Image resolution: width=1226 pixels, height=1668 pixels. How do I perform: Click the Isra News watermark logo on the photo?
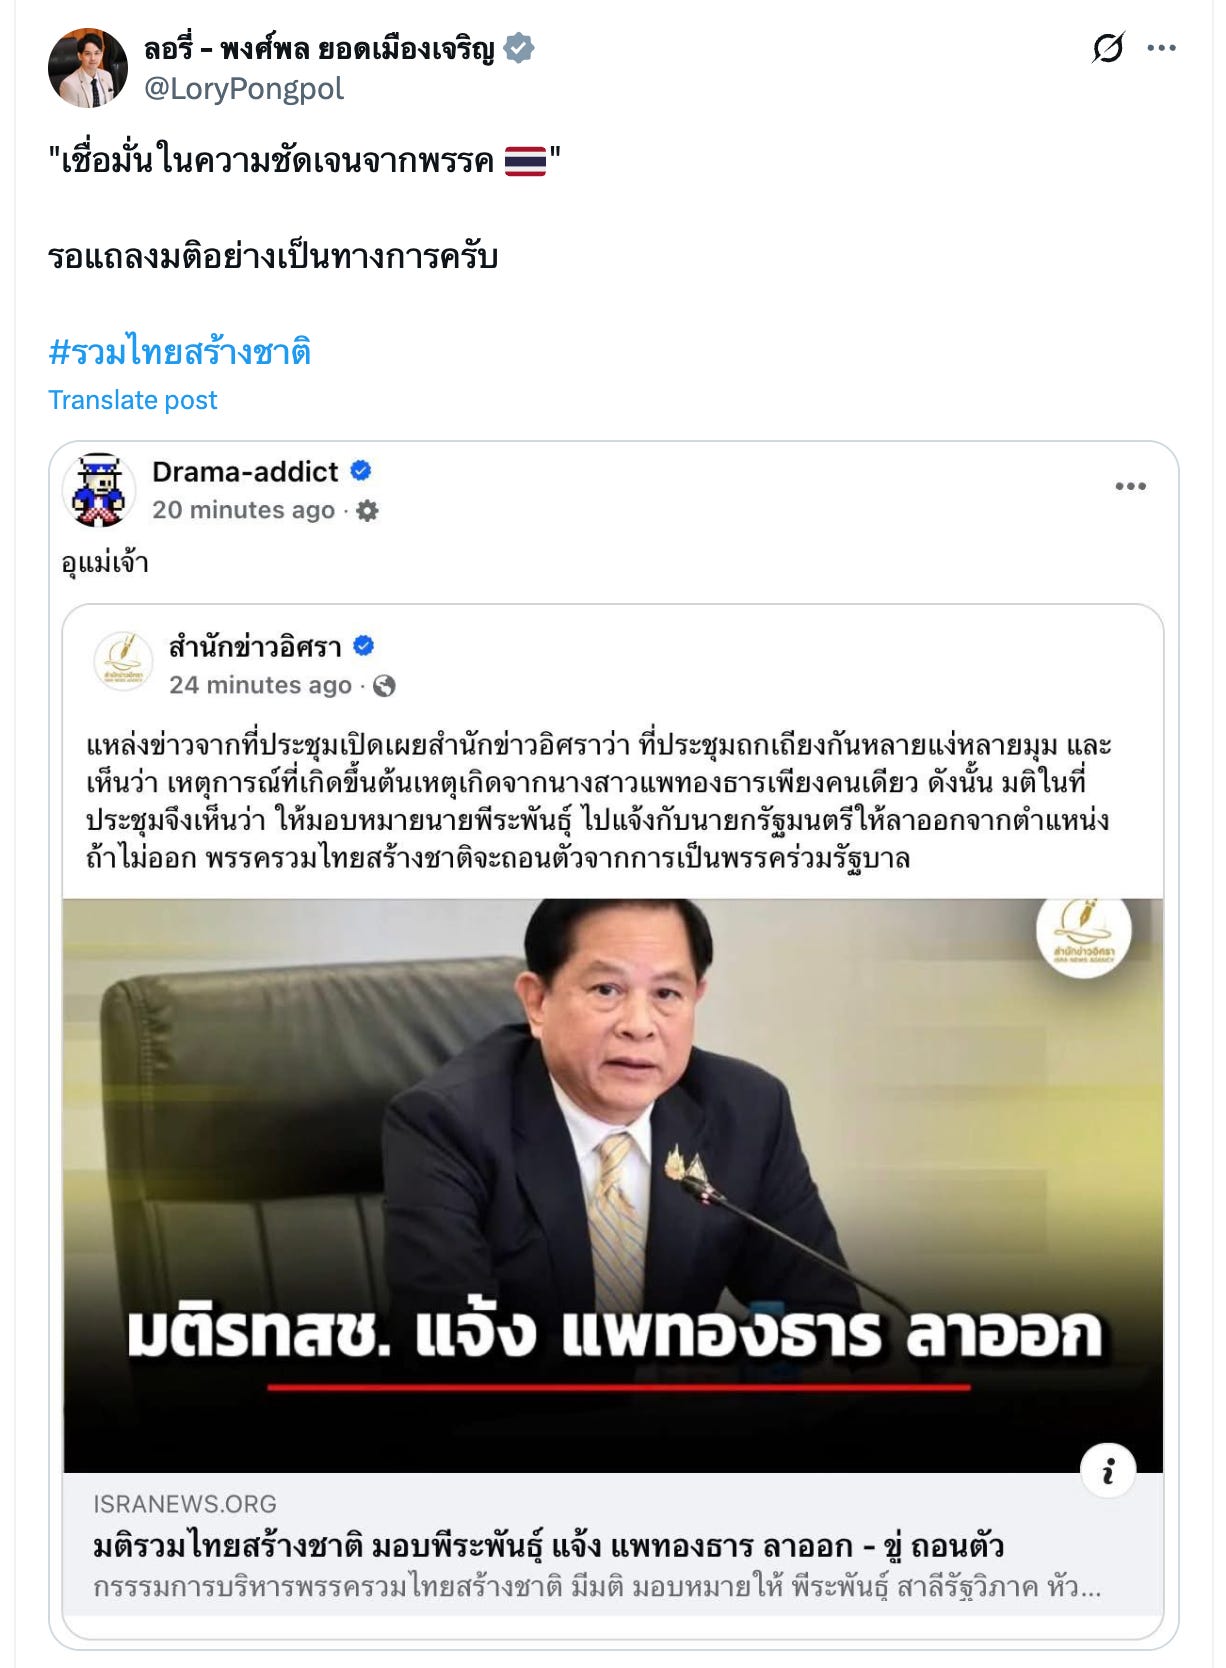[1083, 930]
